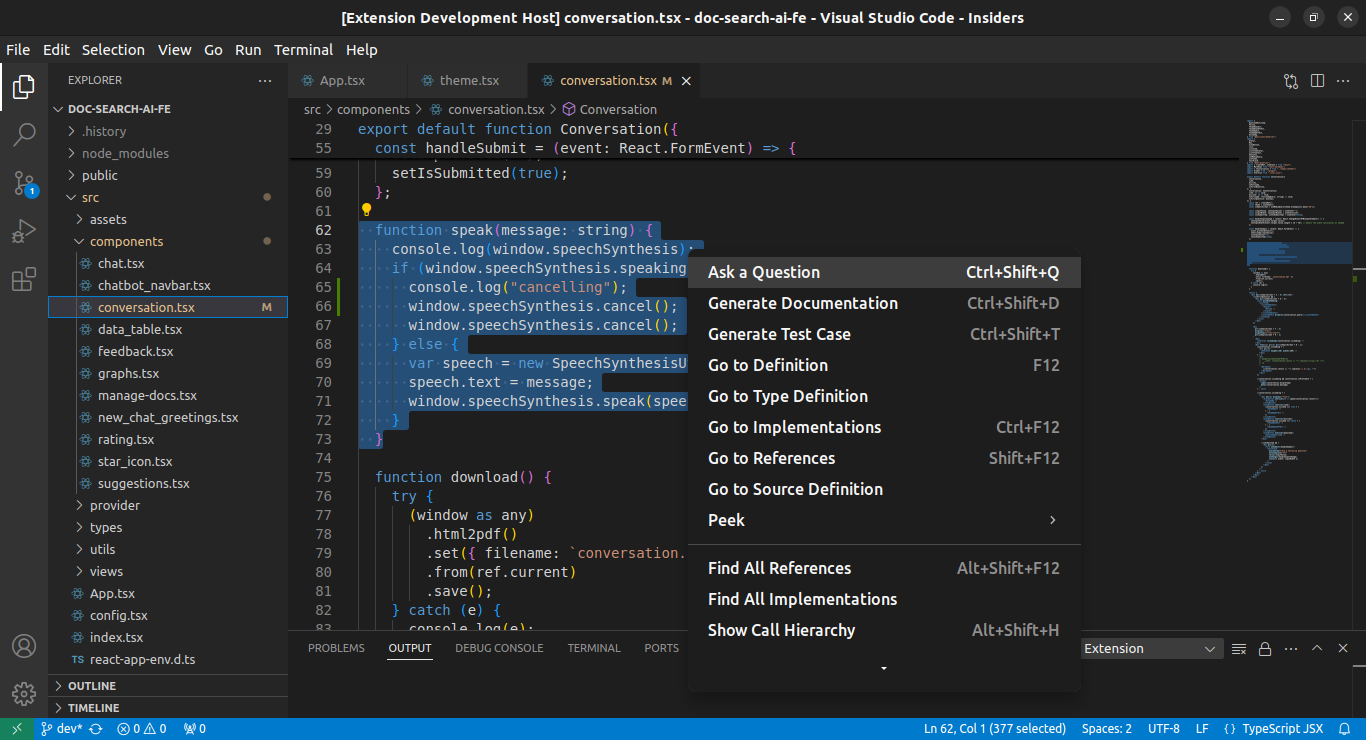
Task: Select Ask a Question from context menu
Action: 764,272
